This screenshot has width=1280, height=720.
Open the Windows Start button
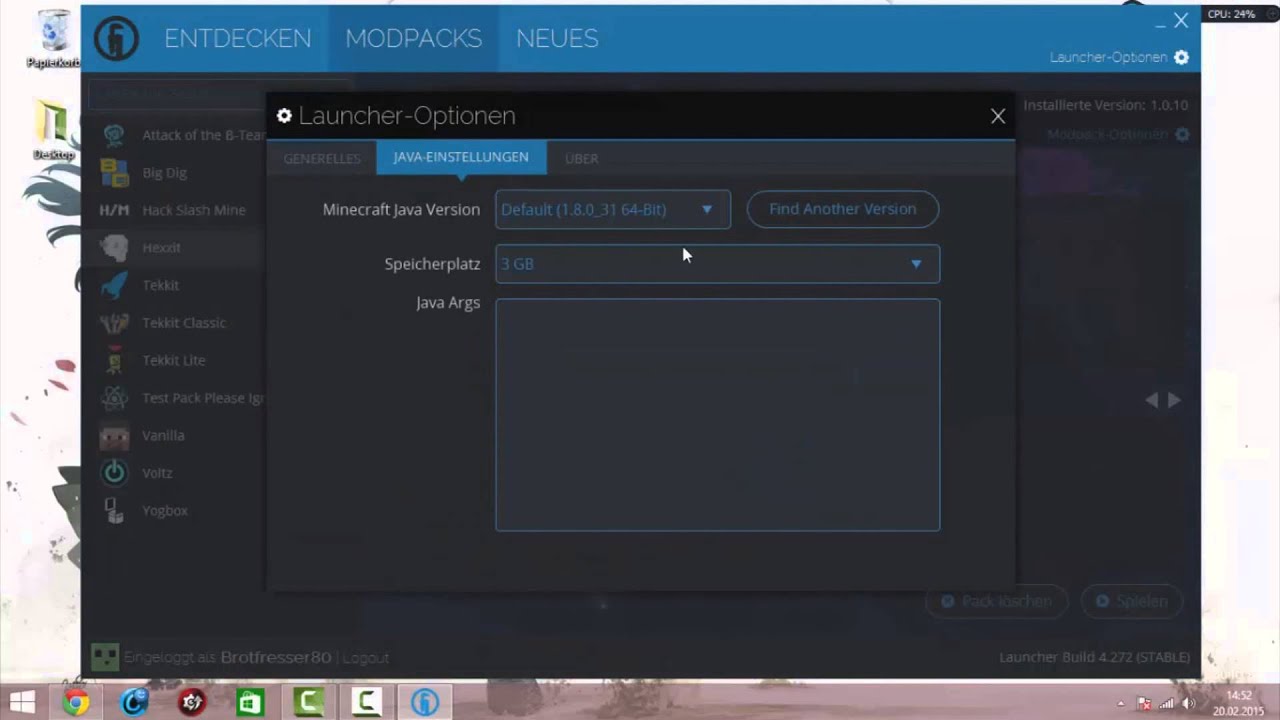[22, 702]
